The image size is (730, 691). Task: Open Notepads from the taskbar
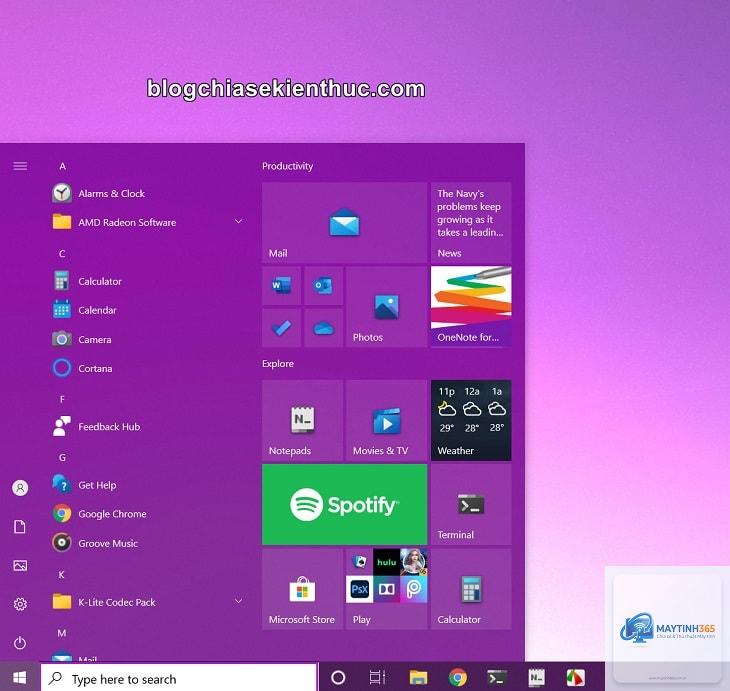tap(536, 677)
